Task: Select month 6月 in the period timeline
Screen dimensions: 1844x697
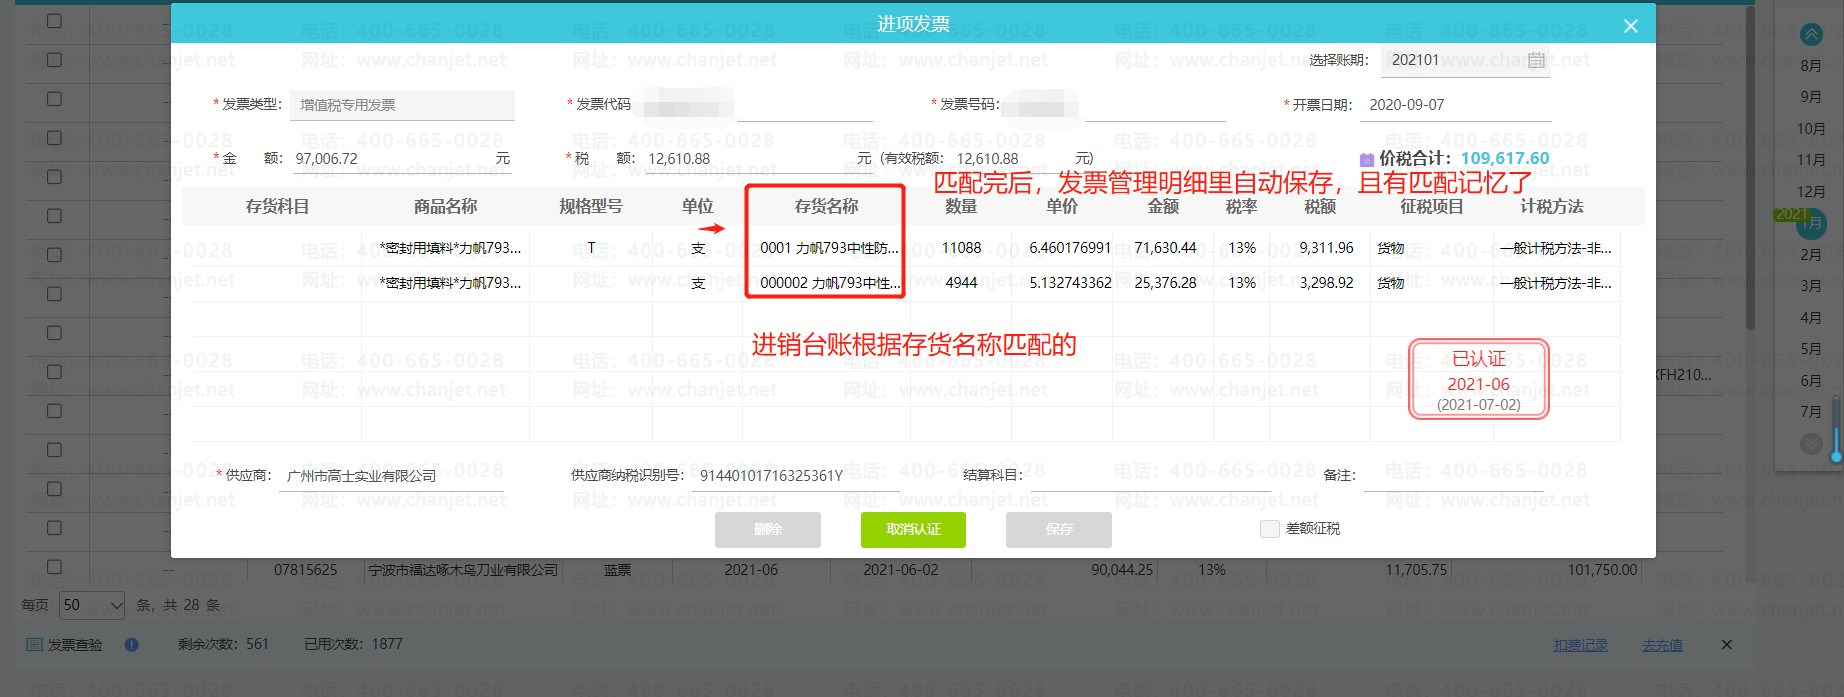Action: click(1811, 381)
